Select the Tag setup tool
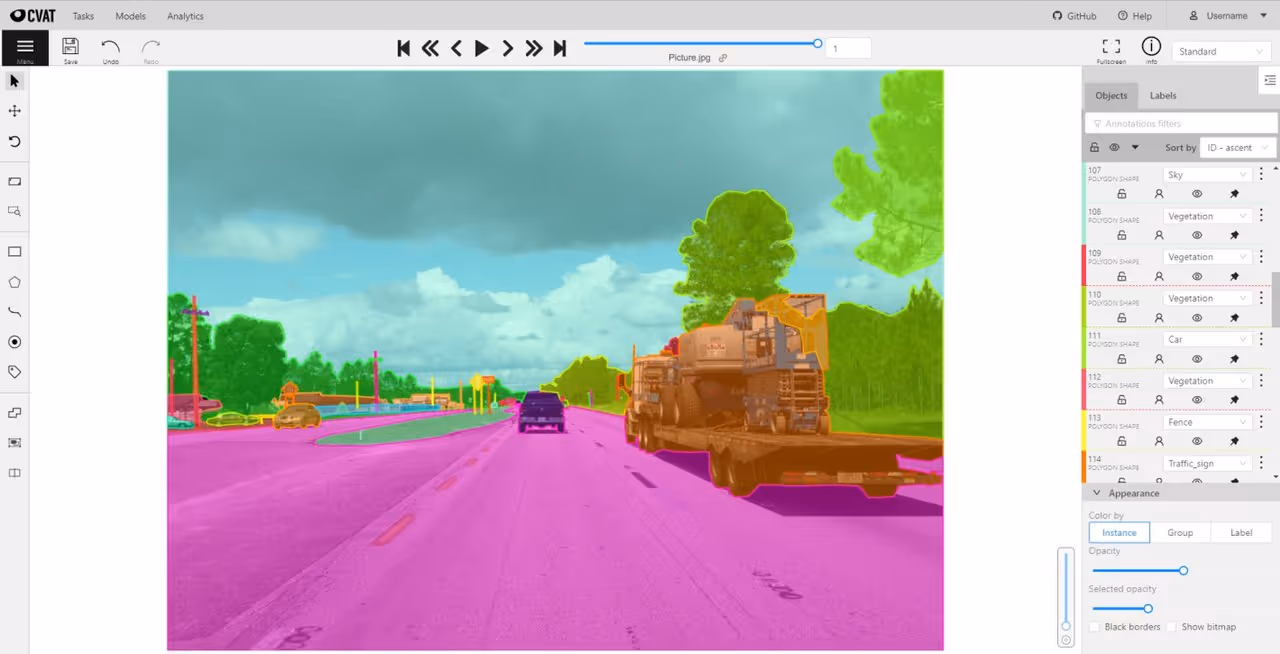1280x654 pixels. 15,372
